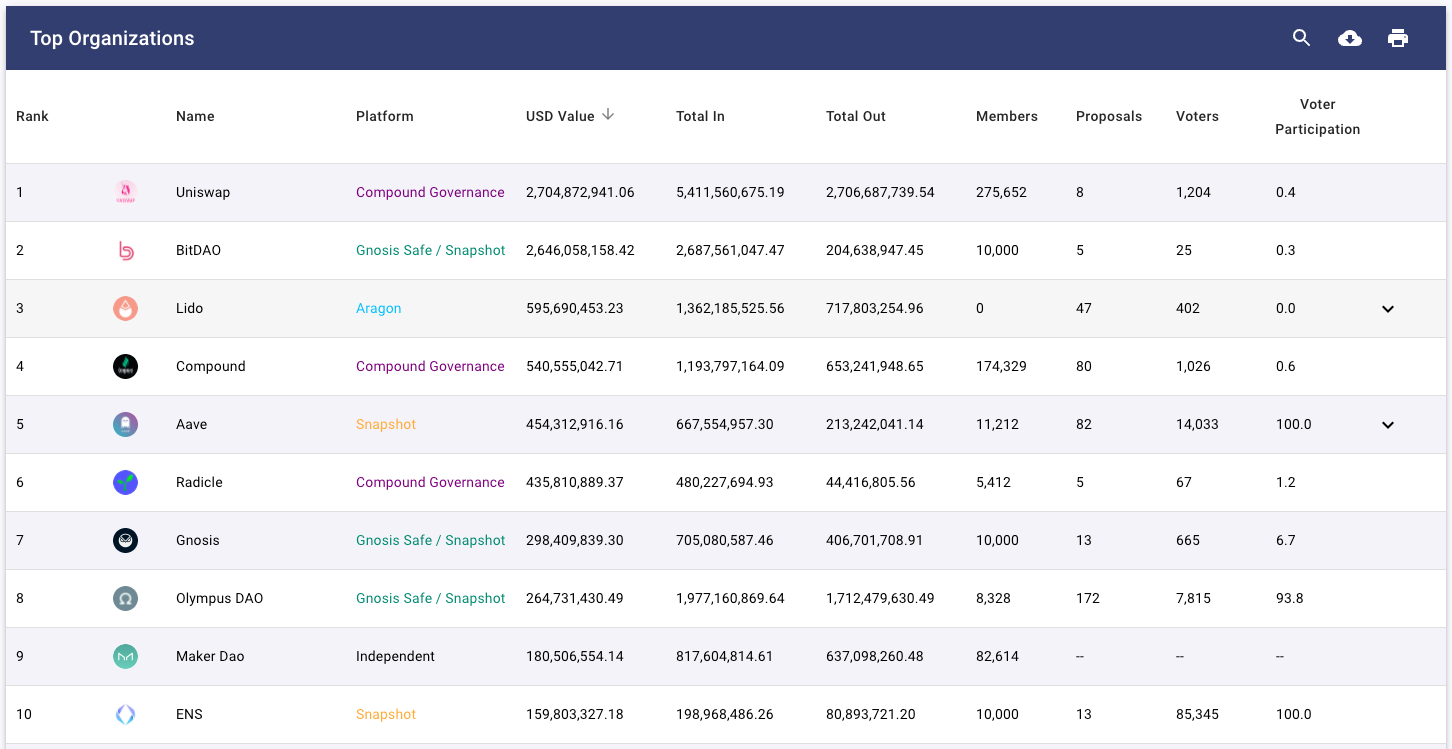Sort by Members column header
Viewport: 1452px width, 749px height.
(1007, 116)
